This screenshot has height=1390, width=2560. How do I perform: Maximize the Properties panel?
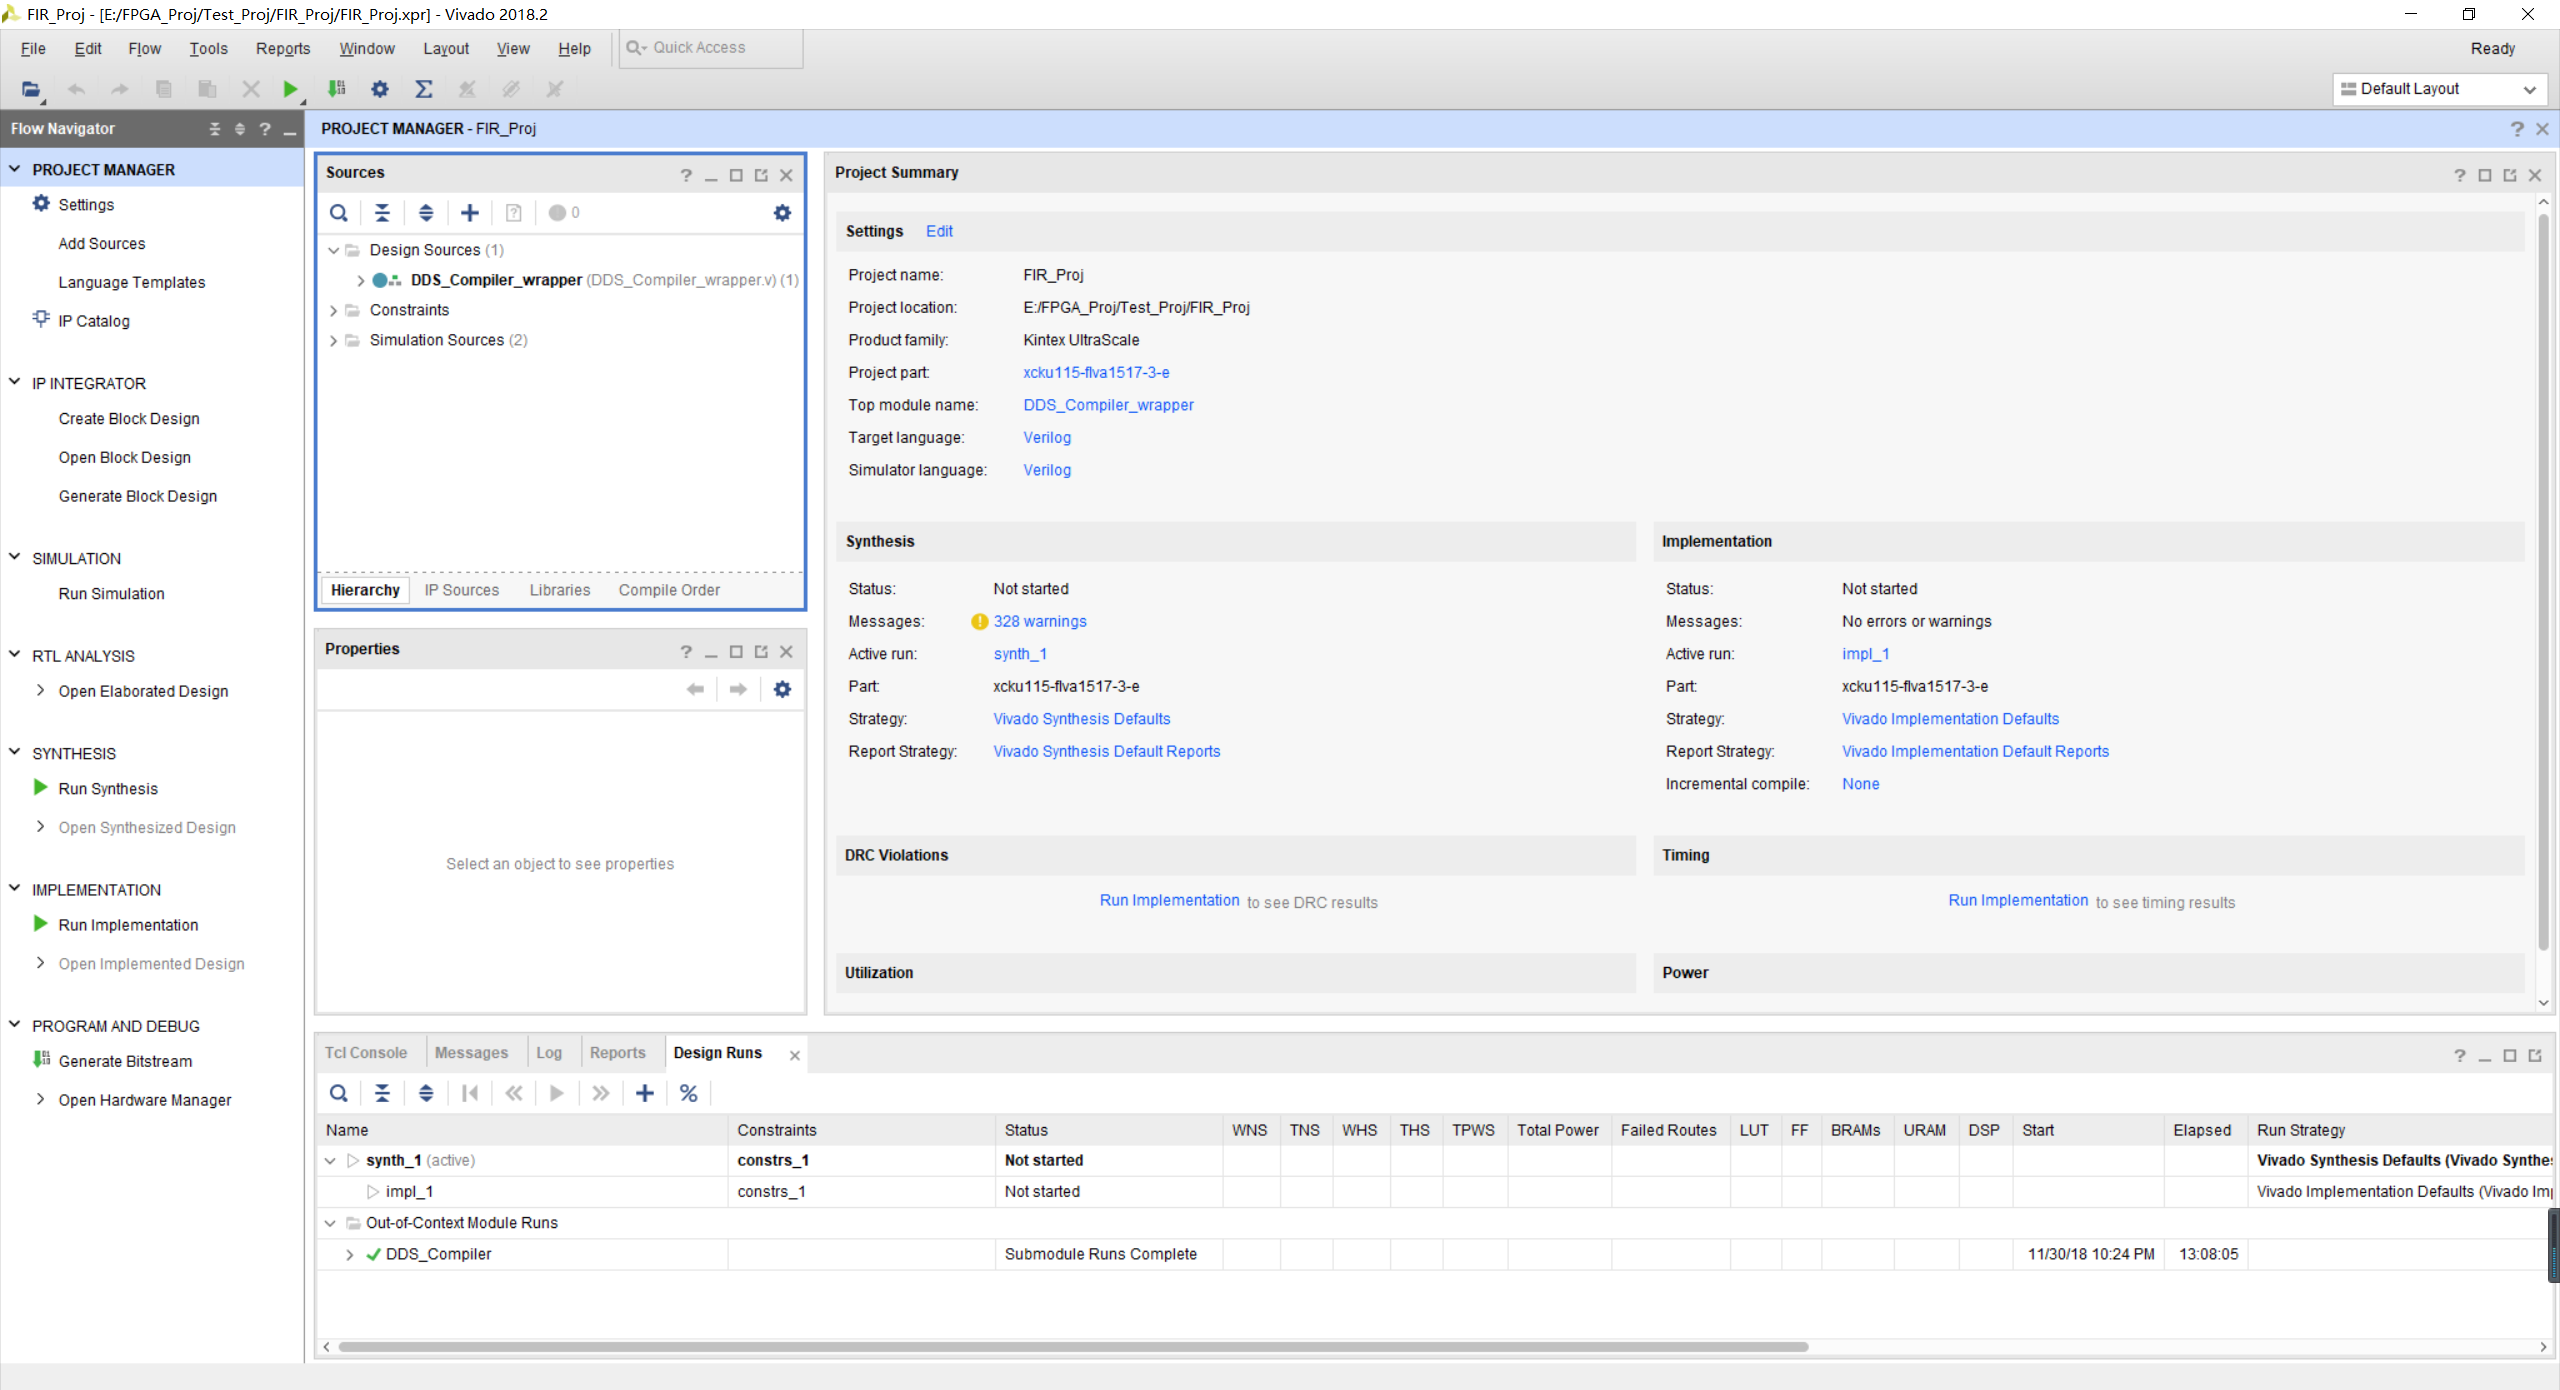click(736, 651)
